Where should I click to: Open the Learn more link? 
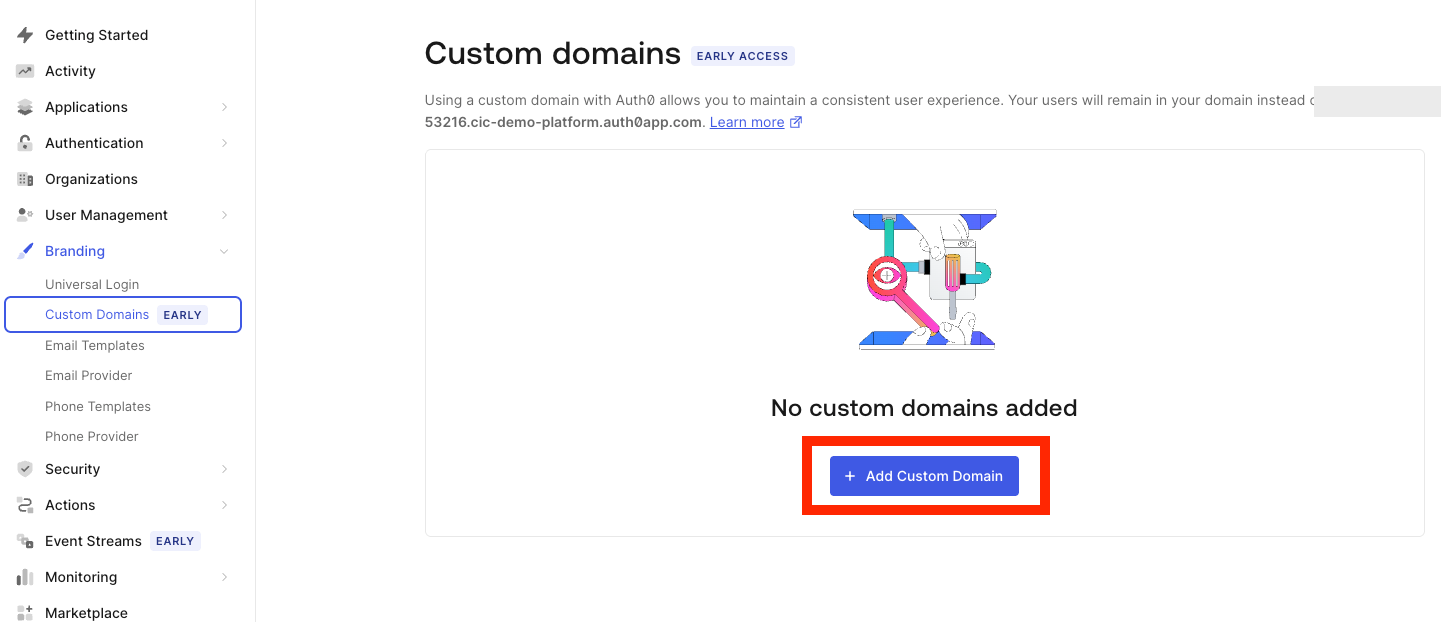point(747,122)
